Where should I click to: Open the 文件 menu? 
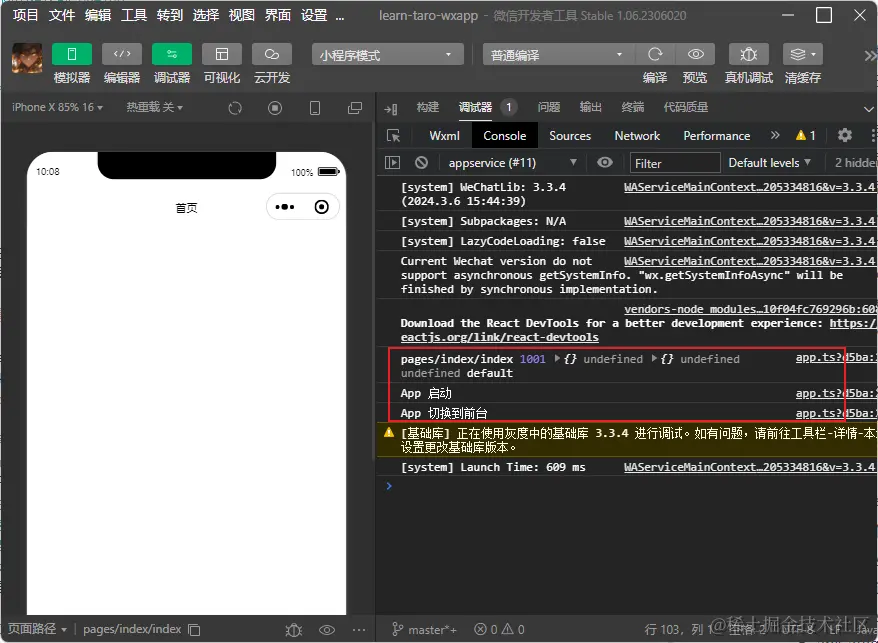[62, 15]
